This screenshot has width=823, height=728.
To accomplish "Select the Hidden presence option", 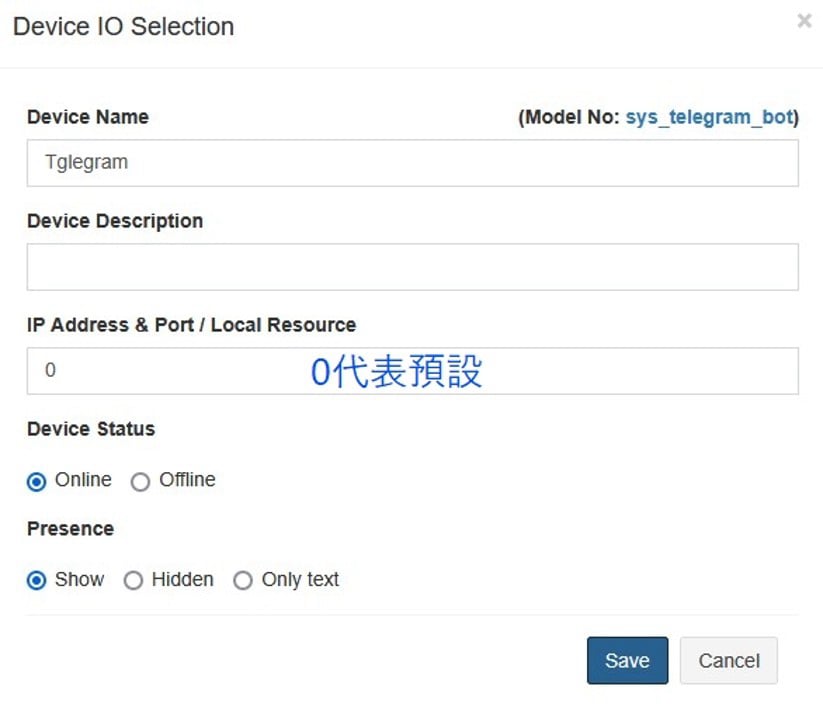I will 133,581.
